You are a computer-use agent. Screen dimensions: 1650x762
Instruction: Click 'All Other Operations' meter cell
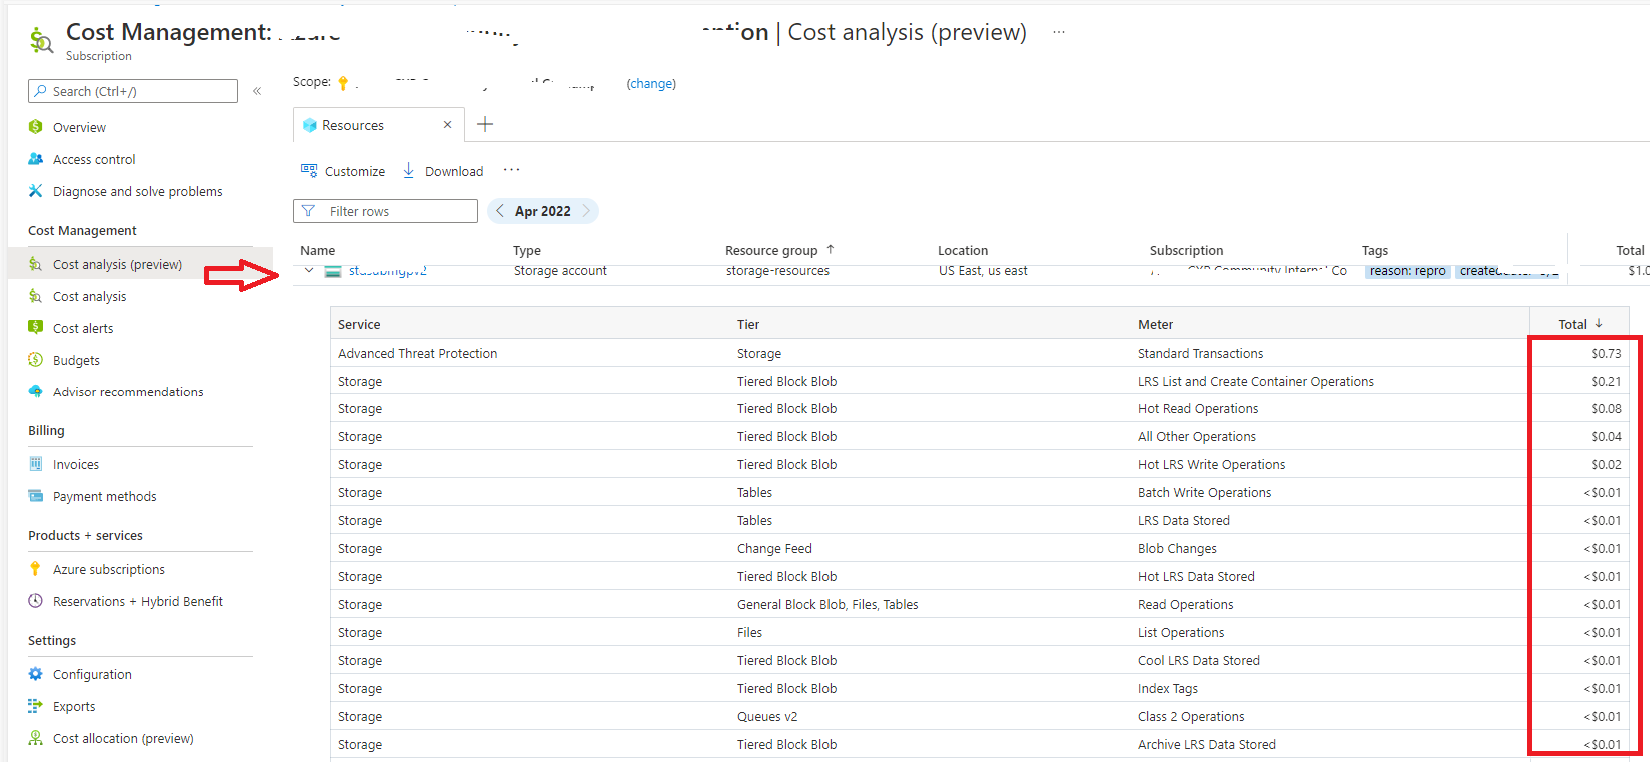tap(1197, 436)
